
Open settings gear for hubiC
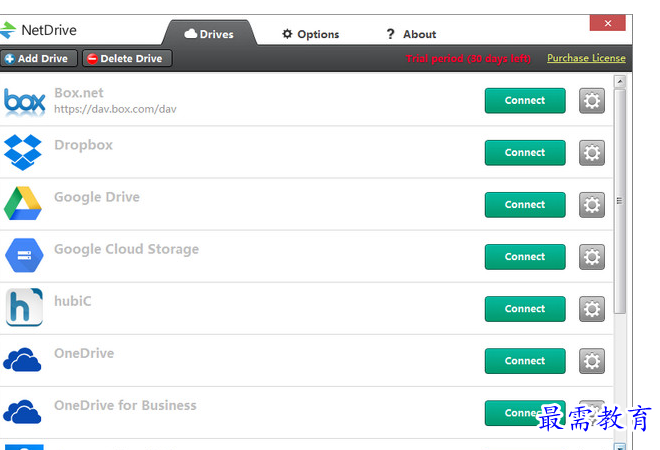pos(591,309)
